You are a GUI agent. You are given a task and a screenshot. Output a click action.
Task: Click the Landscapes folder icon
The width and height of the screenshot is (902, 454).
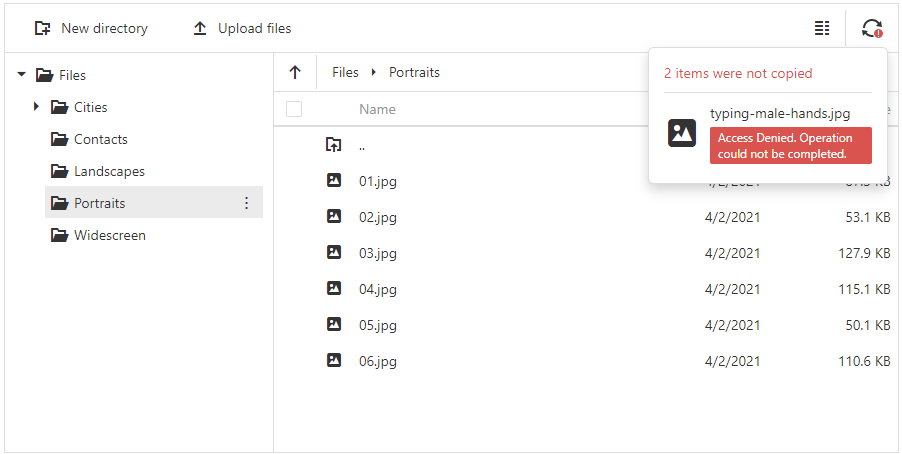pos(60,171)
